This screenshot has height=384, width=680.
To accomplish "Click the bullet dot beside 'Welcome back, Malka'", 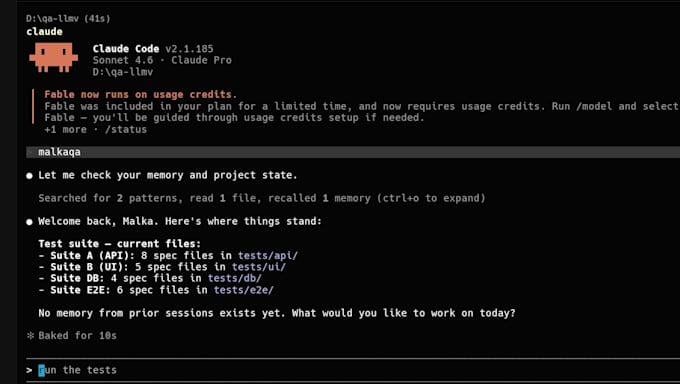I will 29,222.
